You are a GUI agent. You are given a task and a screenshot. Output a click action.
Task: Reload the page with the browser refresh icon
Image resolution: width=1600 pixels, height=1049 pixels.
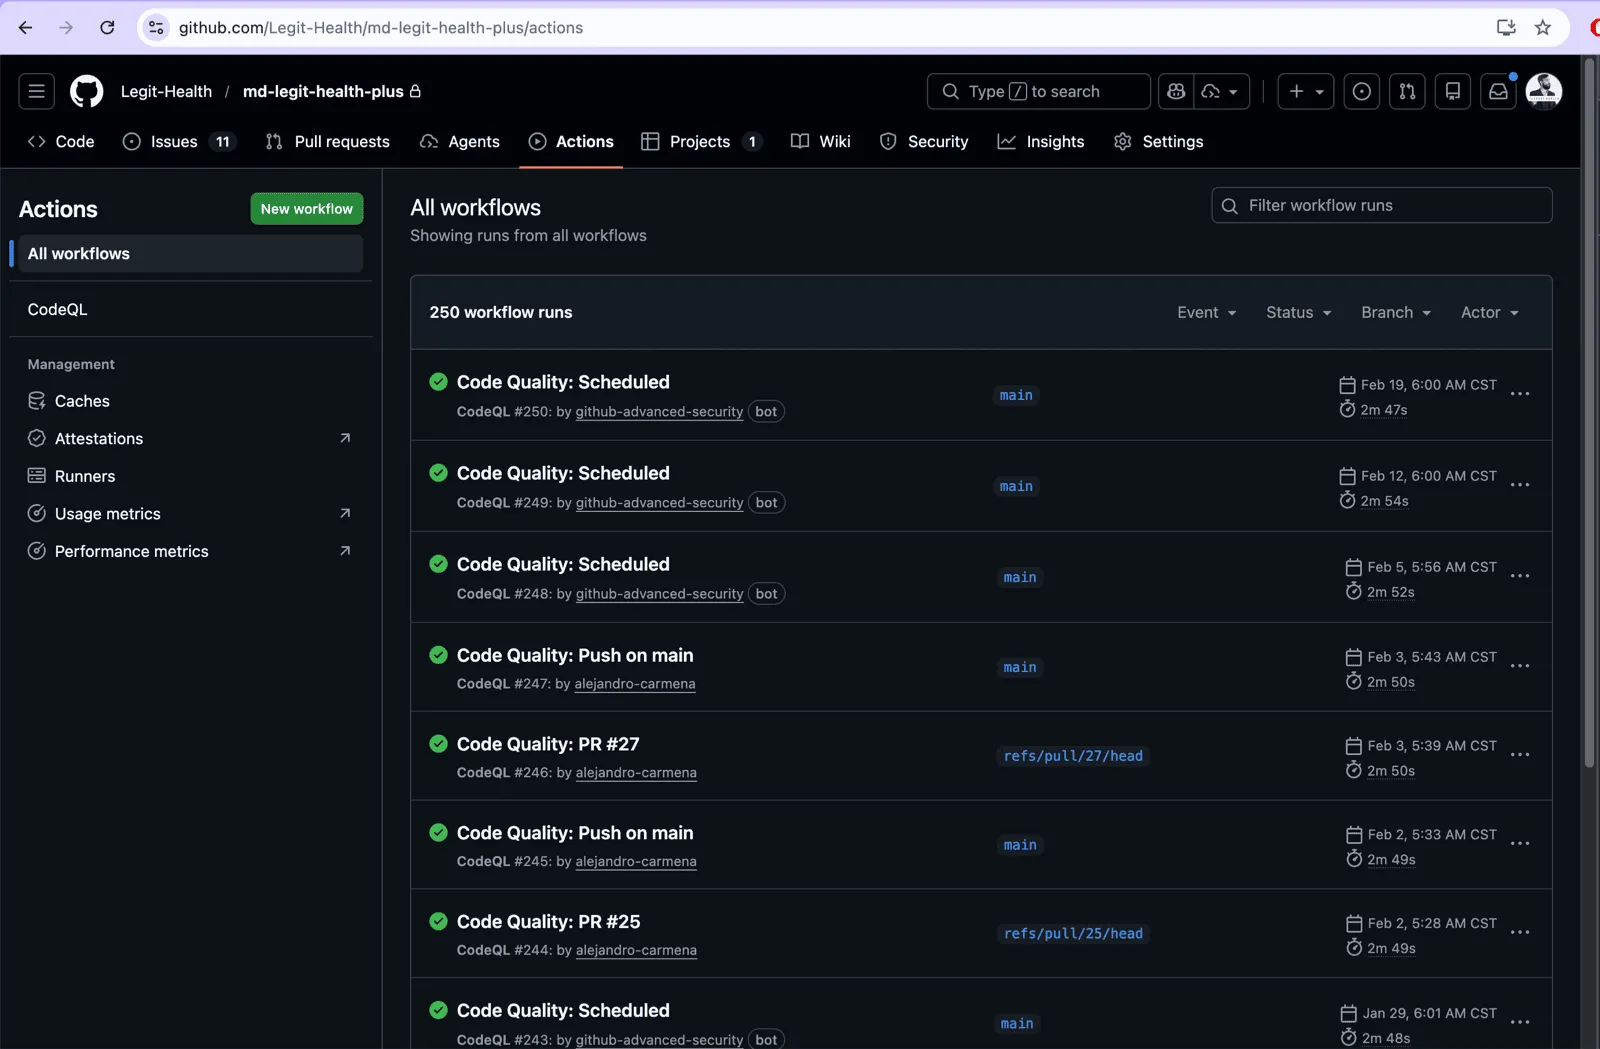[107, 27]
